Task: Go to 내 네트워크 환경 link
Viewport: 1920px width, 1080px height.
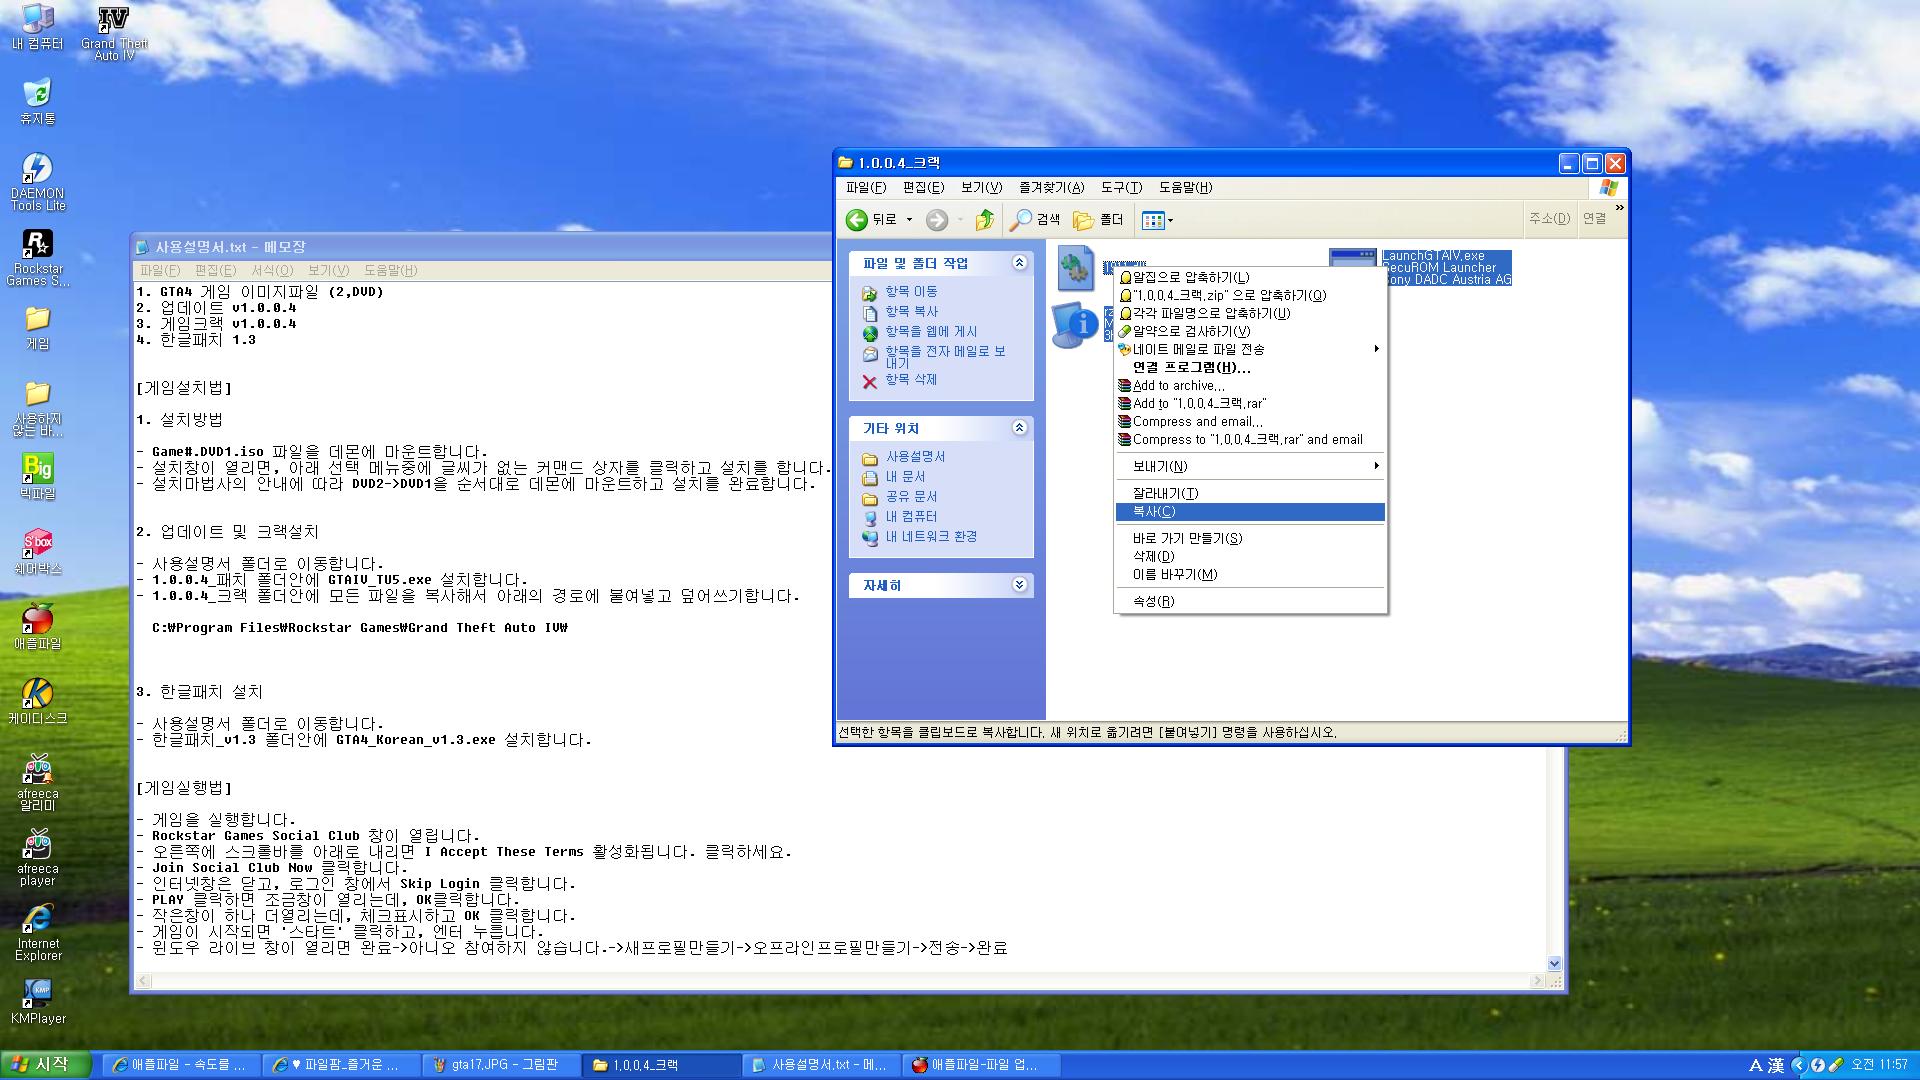Action: (931, 537)
